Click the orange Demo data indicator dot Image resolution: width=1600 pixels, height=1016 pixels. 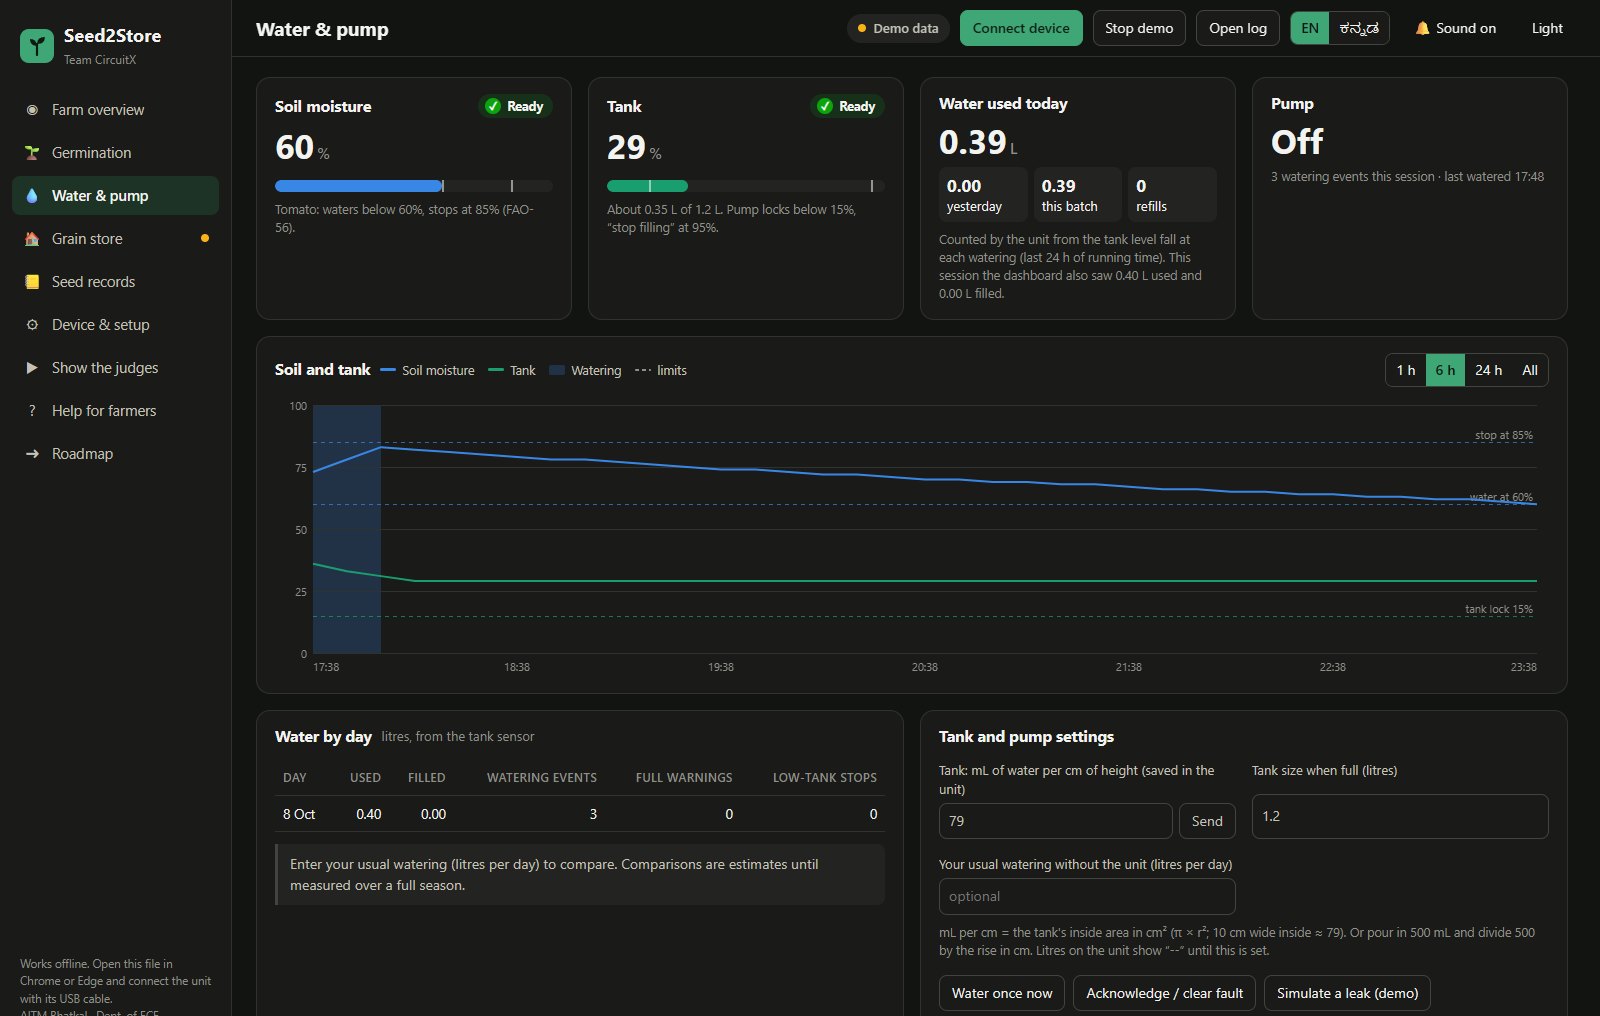(x=862, y=28)
